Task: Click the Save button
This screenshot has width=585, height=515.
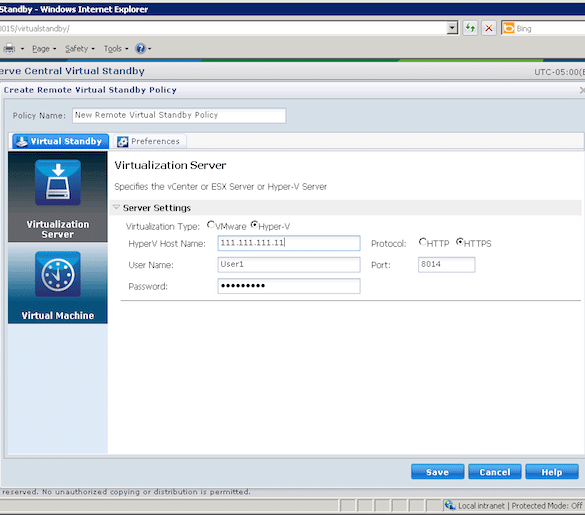Action: [x=438, y=472]
